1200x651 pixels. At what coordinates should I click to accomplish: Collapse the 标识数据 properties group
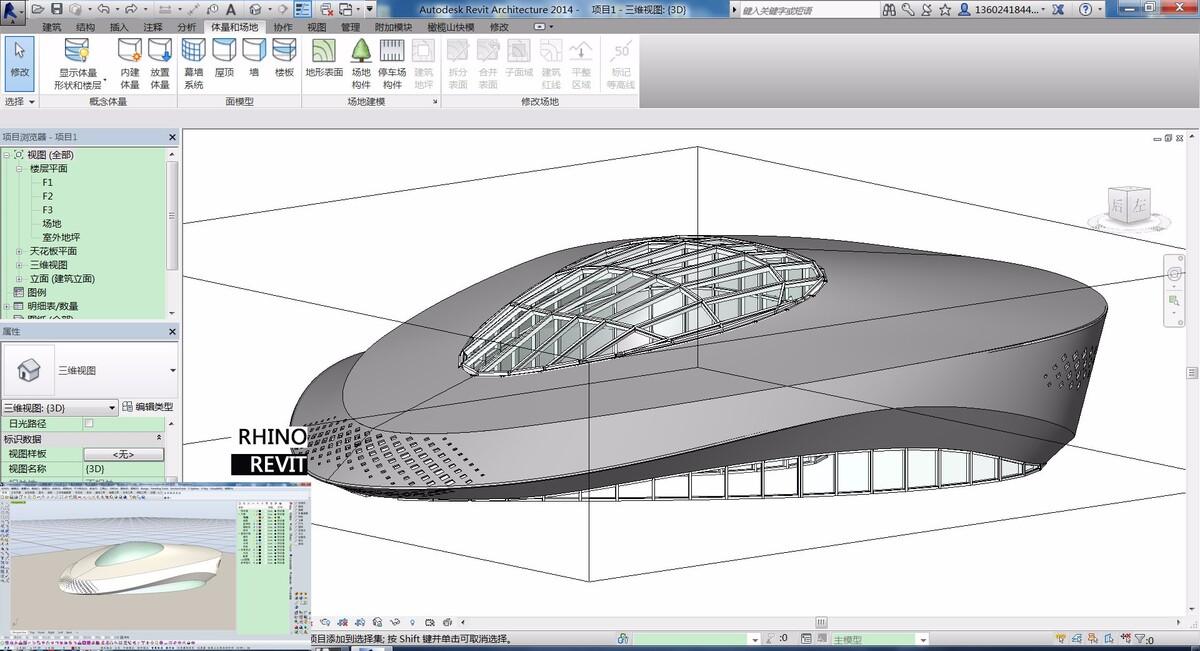point(158,438)
